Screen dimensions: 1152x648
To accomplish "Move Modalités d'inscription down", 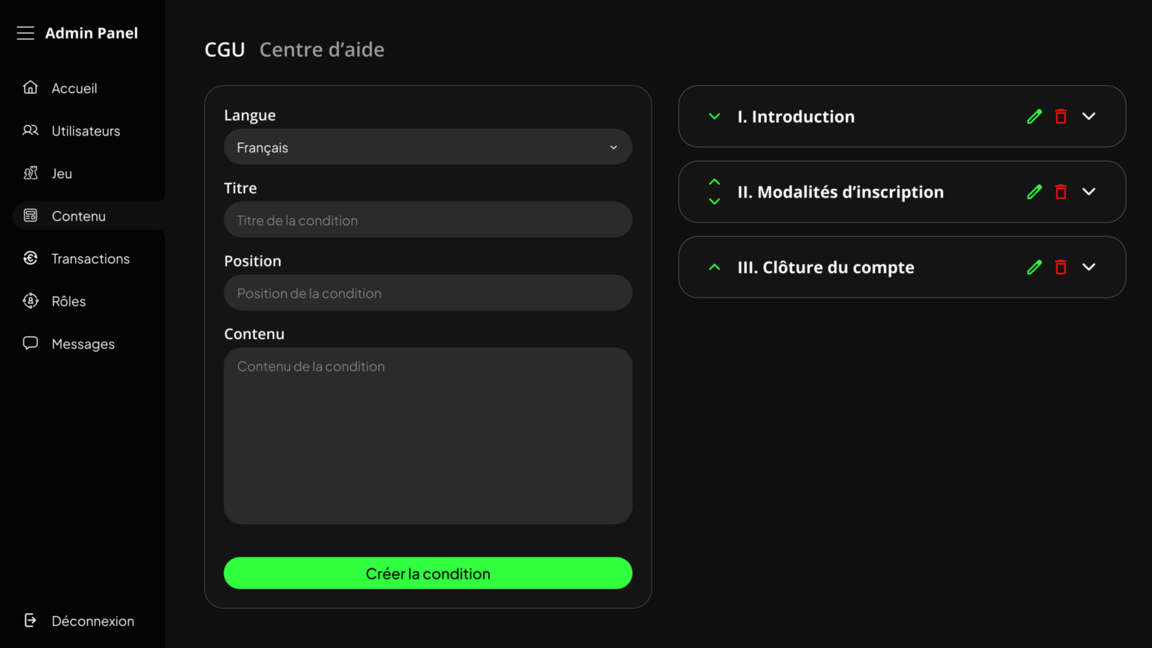I will pos(714,201).
